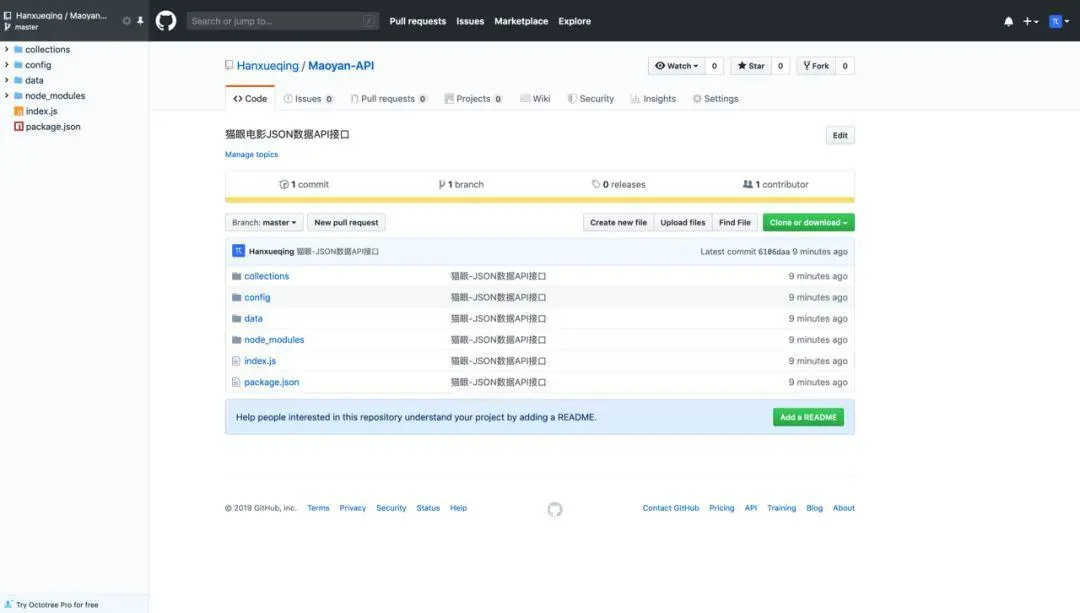
Task: Switch to the Projects tab
Action: coord(473,98)
